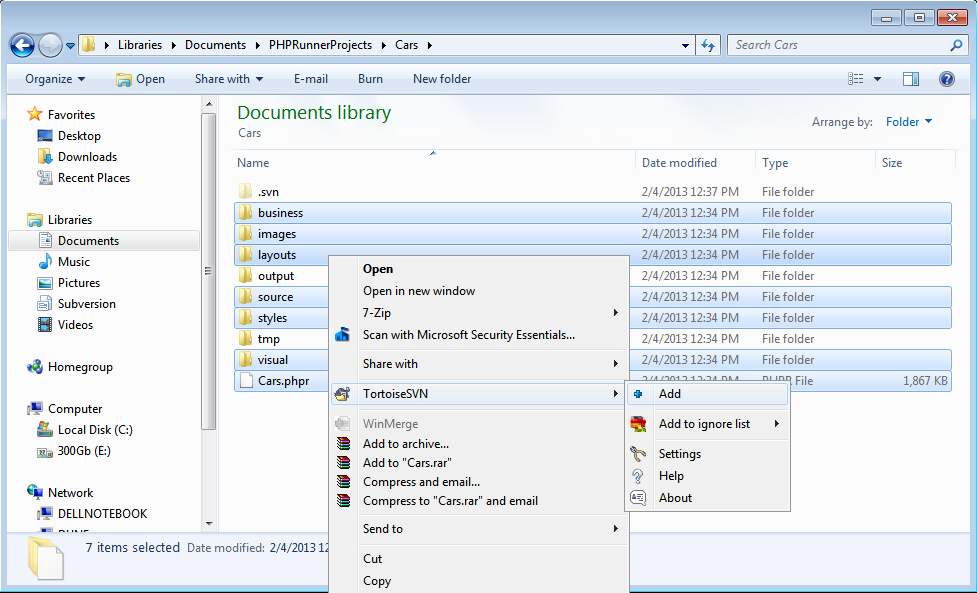Open the Arrange by Folder dropdown
Screen dimensions: 977x593
(x=909, y=122)
